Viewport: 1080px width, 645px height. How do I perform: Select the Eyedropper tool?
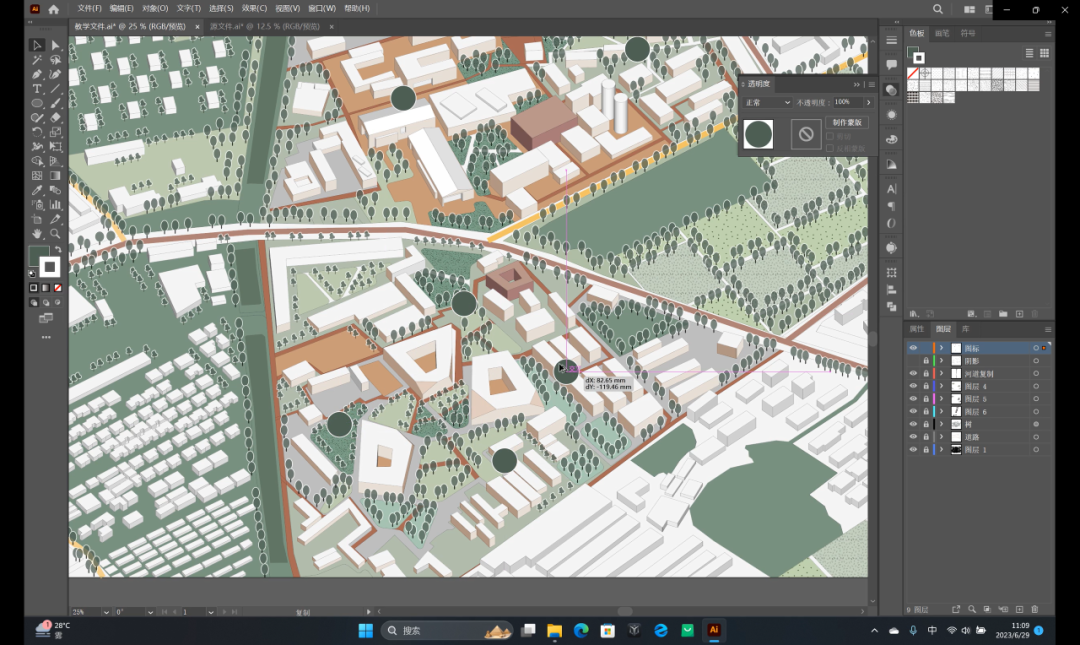point(37,190)
